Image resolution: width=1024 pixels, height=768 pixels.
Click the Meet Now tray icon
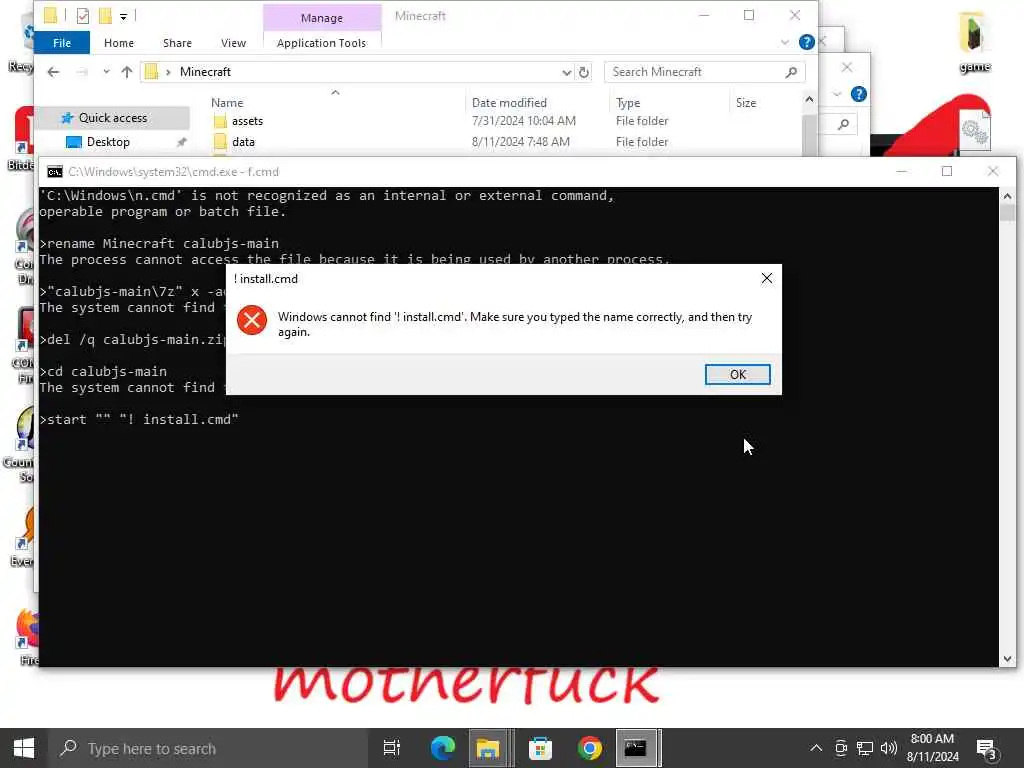(841, 748)
